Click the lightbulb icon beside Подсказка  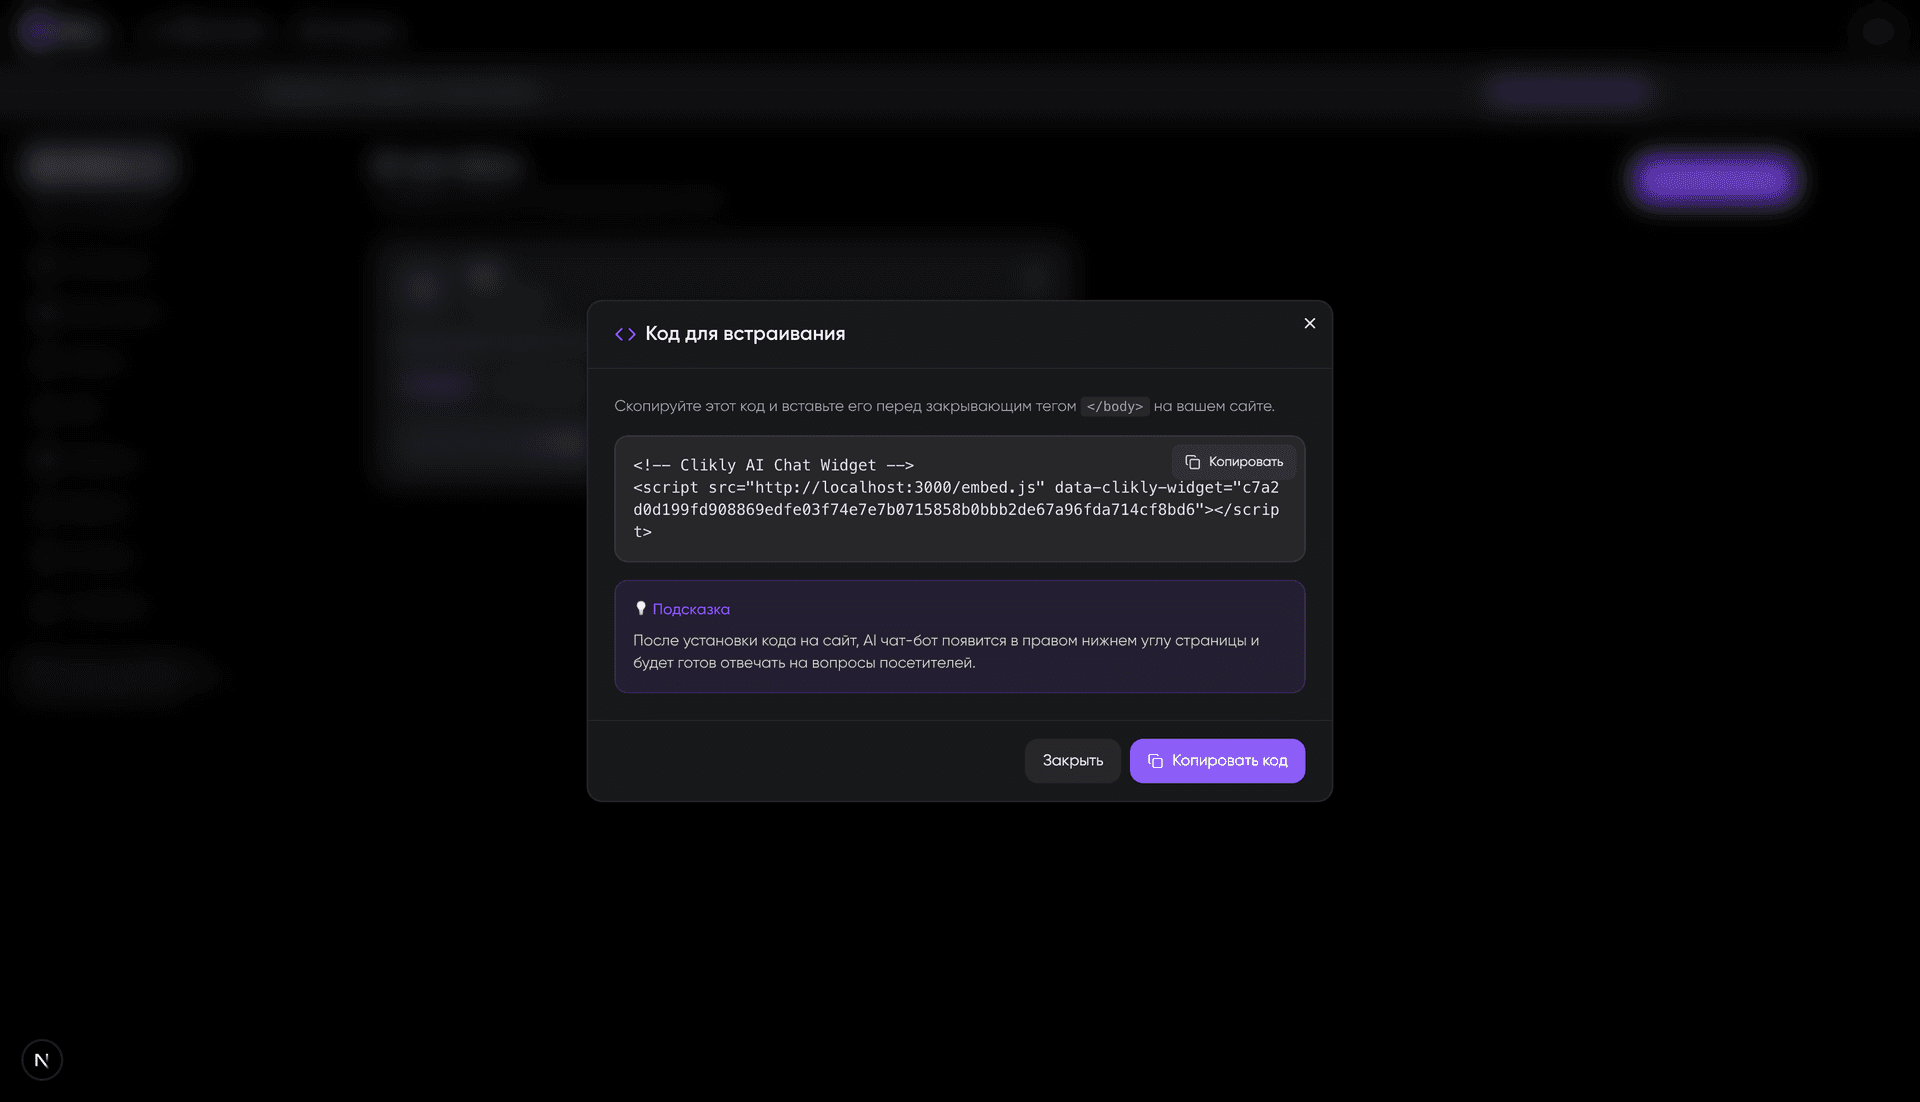point(641,608)
